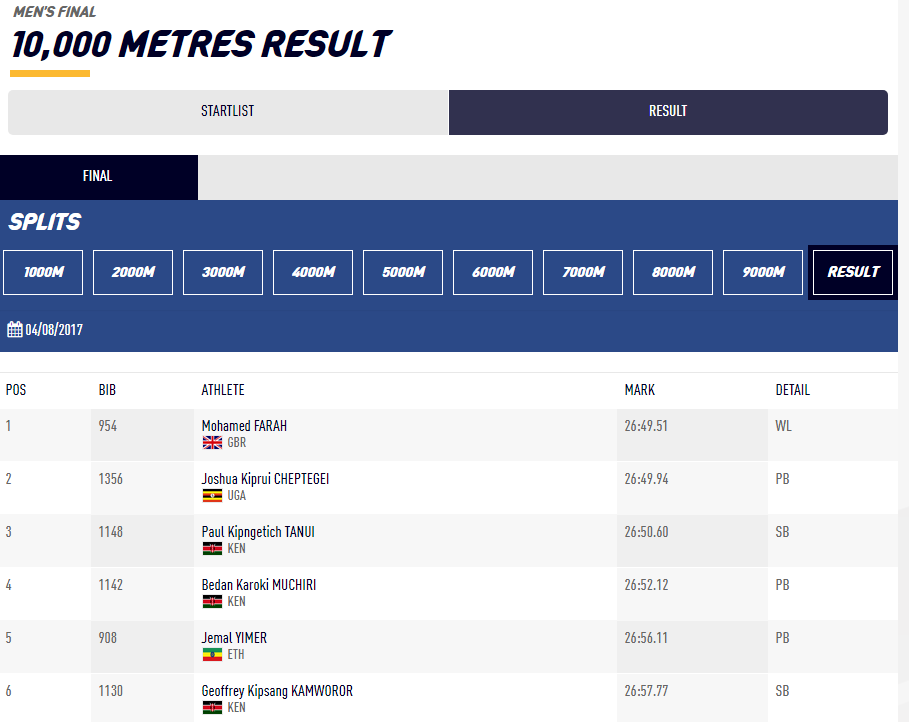The width and height of the screenshot is (909, 722).
Task: Click the Kenya flag under Paul Tanui
Action: click(x=212, y=549)
